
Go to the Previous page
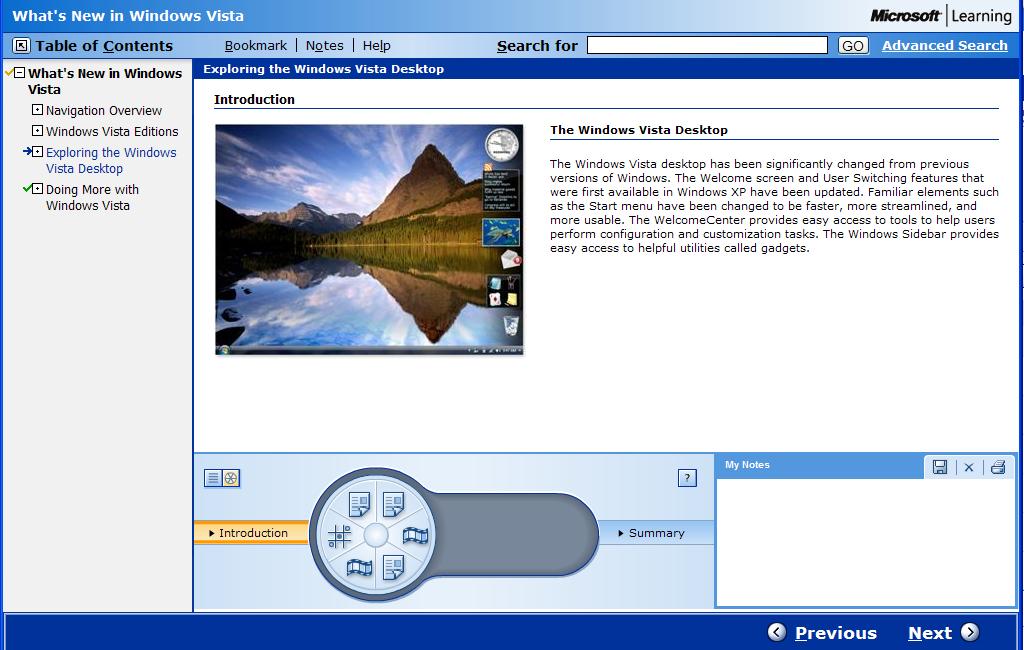pyautogui.click(x=835, y=633)
